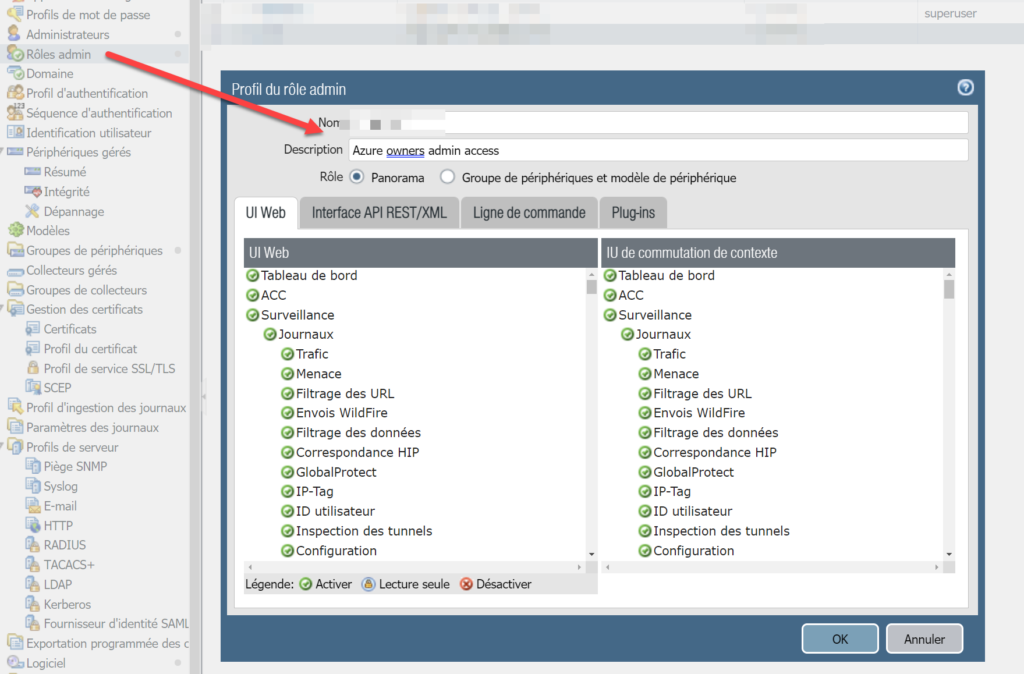The width and height of the screenshot is (1024, 674).
Task: Click the Annuler button
Action: (924, 638)
